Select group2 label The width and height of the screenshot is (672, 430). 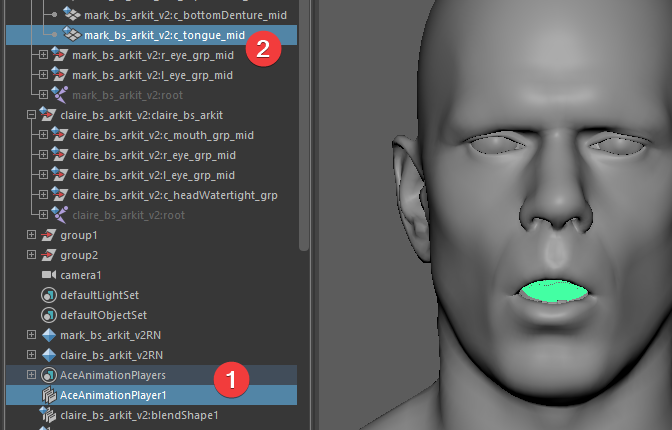[x=79, y=256]
